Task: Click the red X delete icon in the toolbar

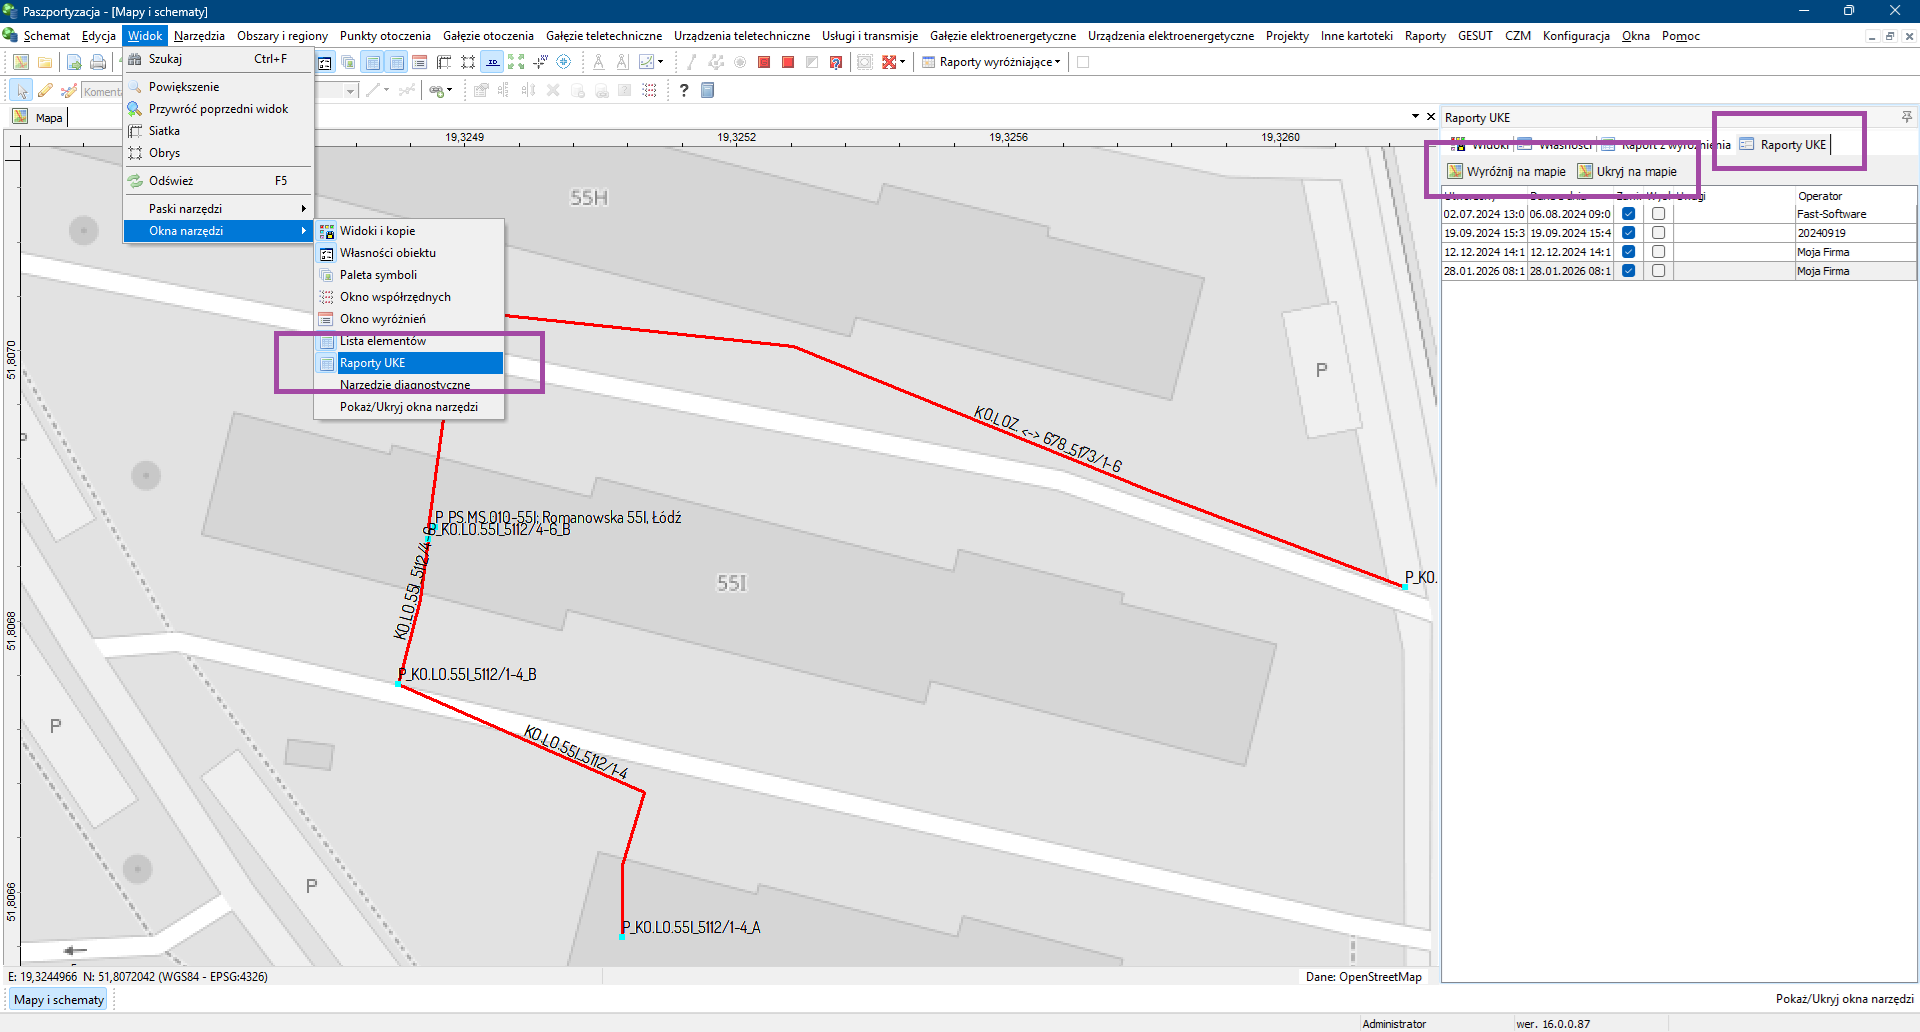Action: click(888, 62)
